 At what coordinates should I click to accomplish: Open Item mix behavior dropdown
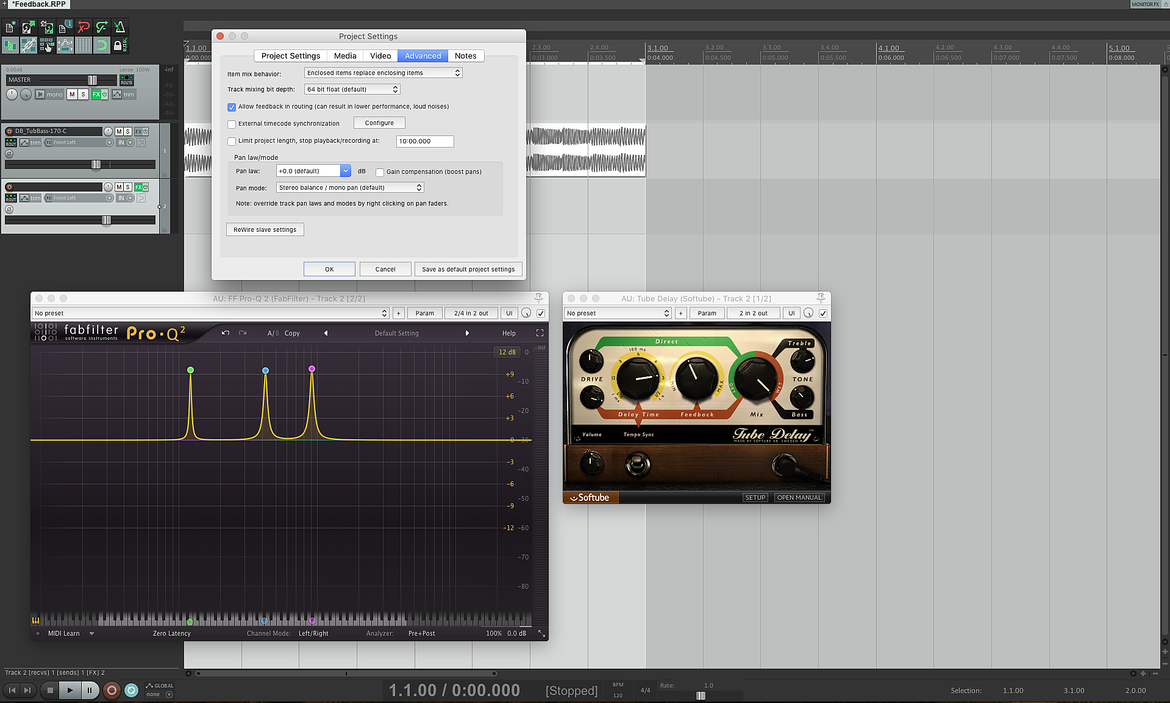pos(384,72)
